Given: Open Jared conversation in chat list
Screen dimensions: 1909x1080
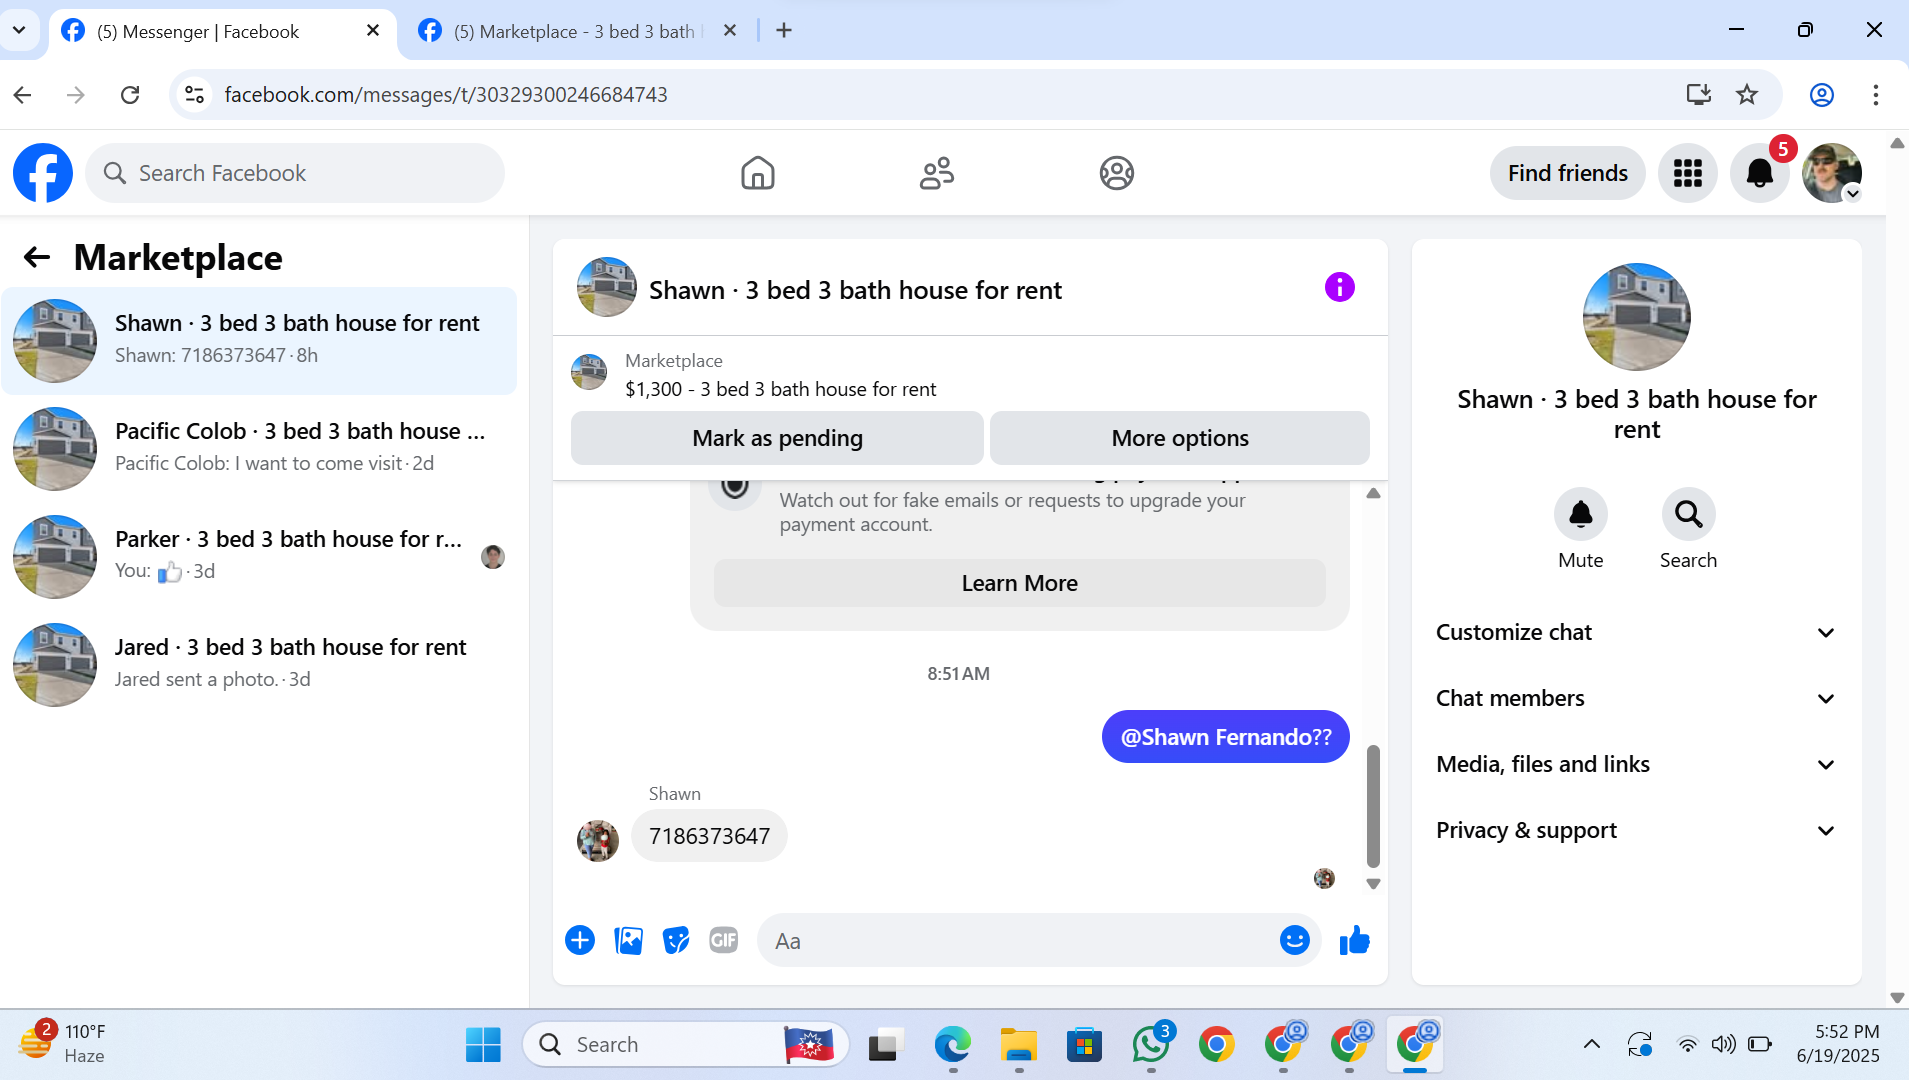Looking at the screenshot, I should (260, 664).
